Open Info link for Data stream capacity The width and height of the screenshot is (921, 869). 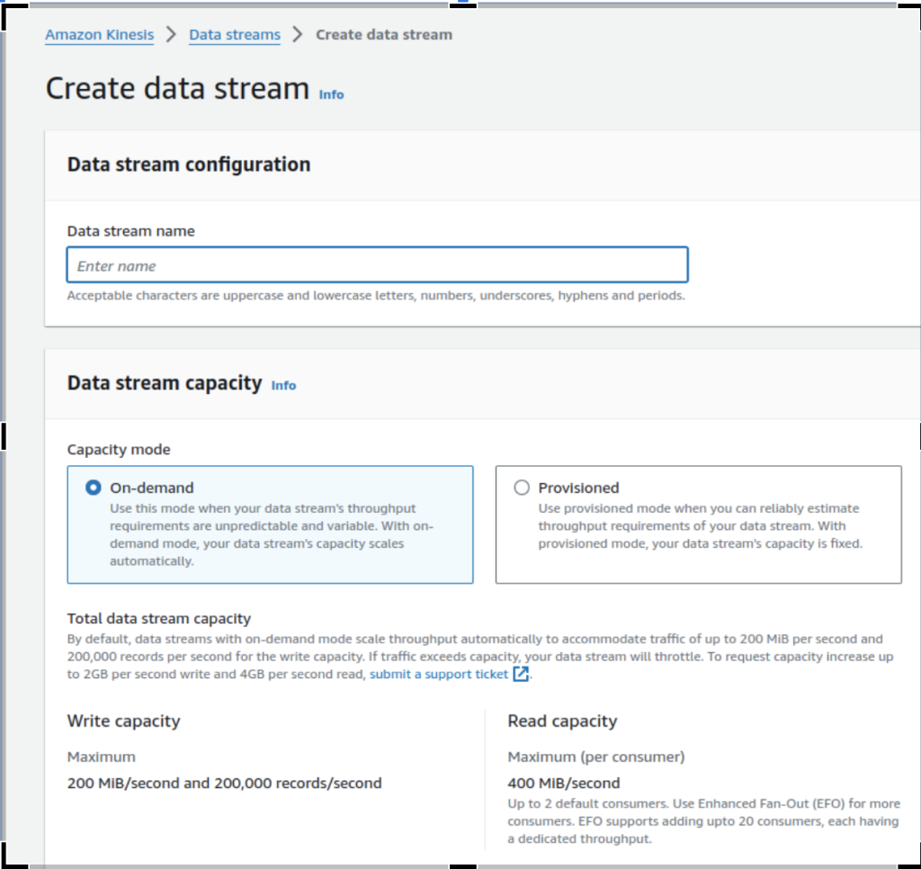coord(284,385)
